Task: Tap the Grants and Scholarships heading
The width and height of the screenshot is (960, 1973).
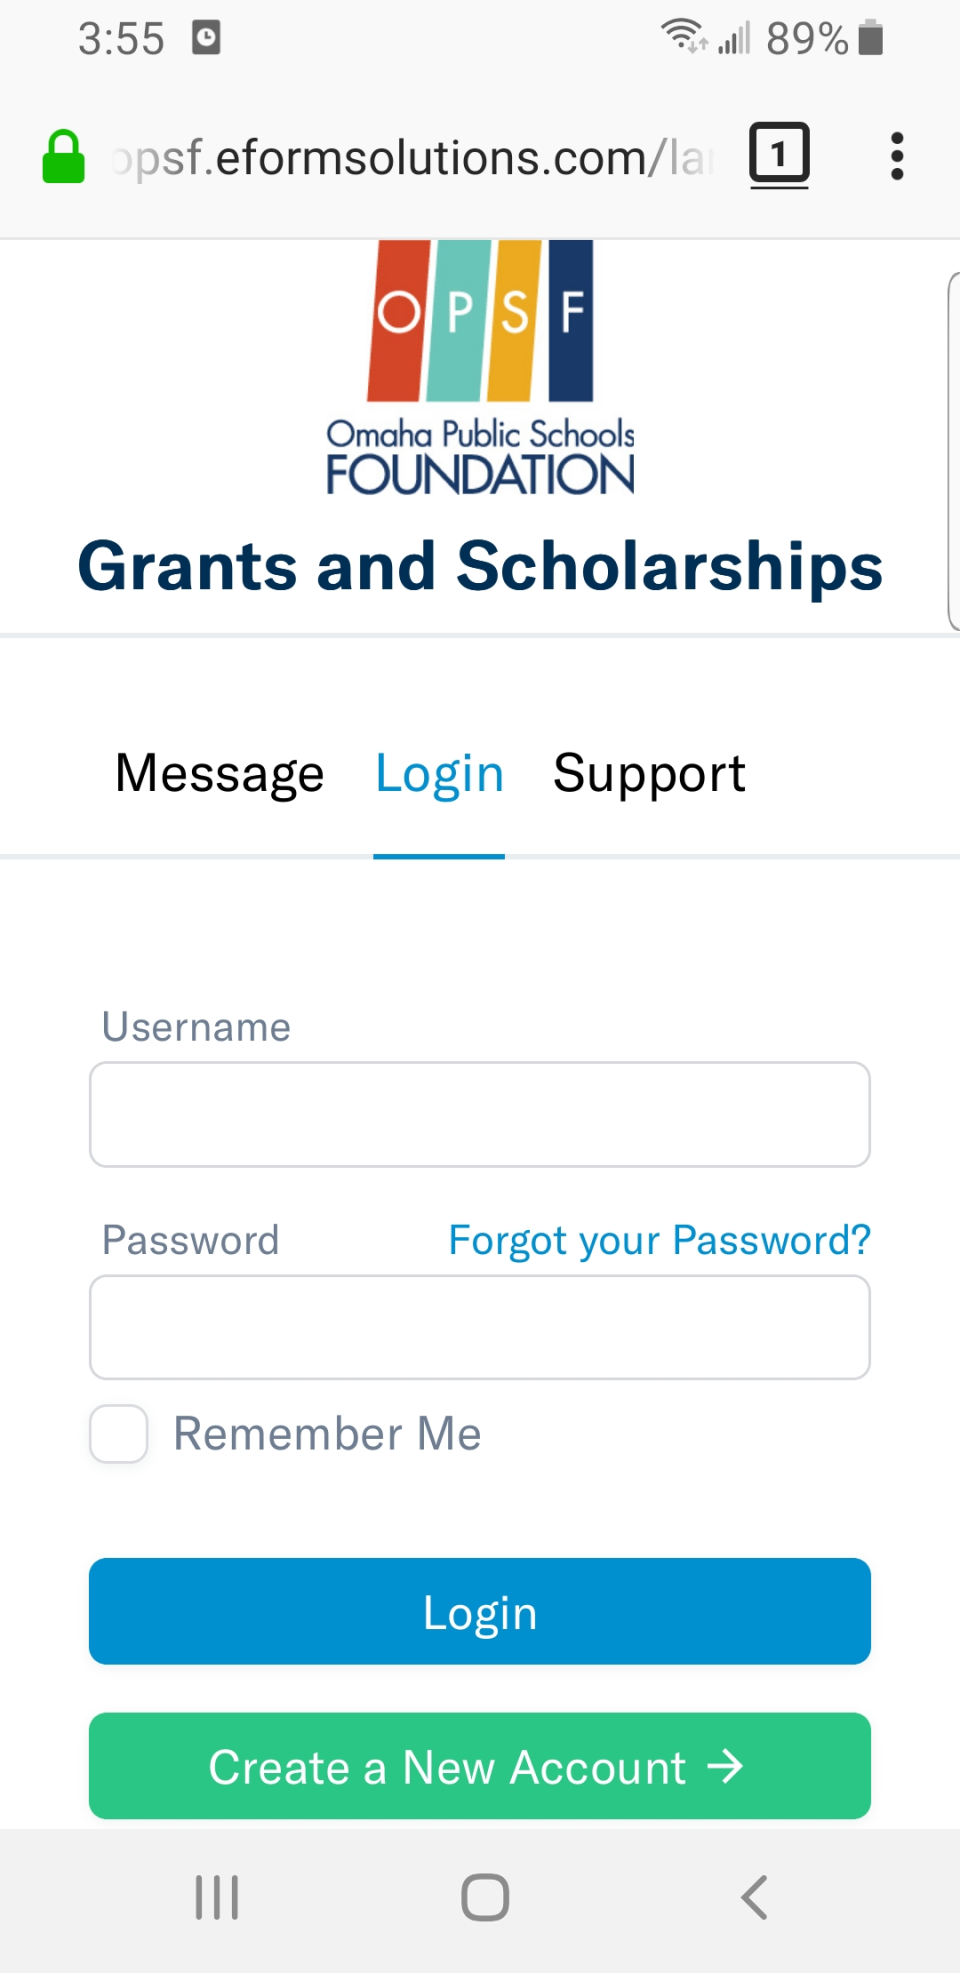Action: click(480, 566)
